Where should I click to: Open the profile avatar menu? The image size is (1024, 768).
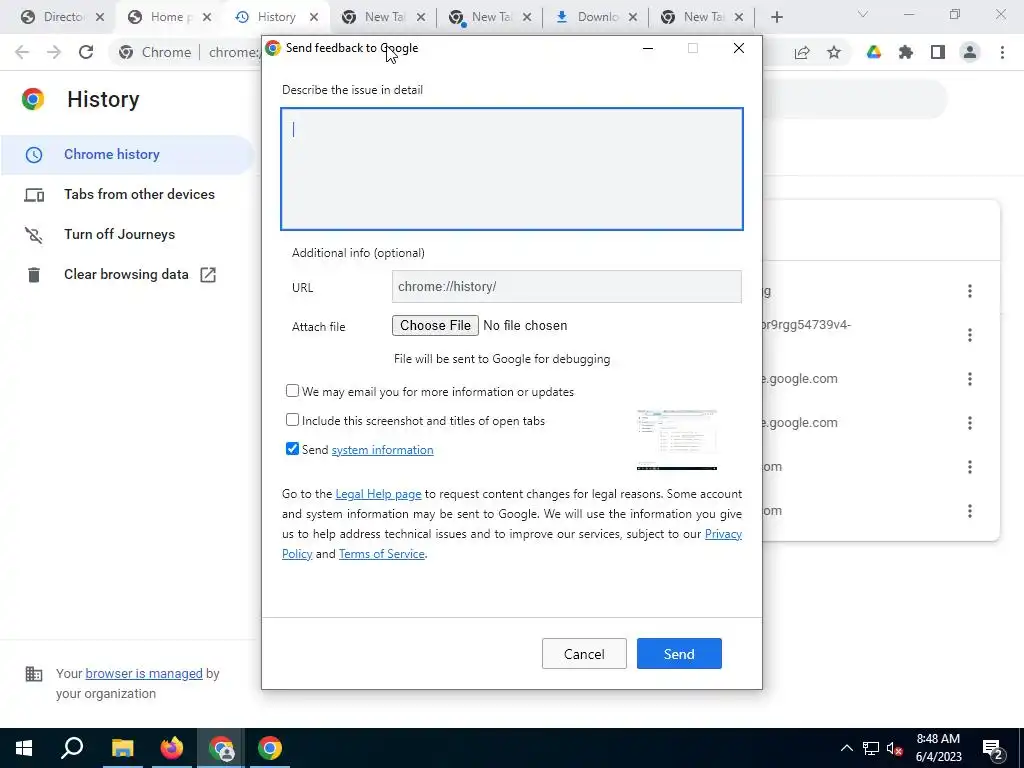pyautogui.click(x=970, y=52)
